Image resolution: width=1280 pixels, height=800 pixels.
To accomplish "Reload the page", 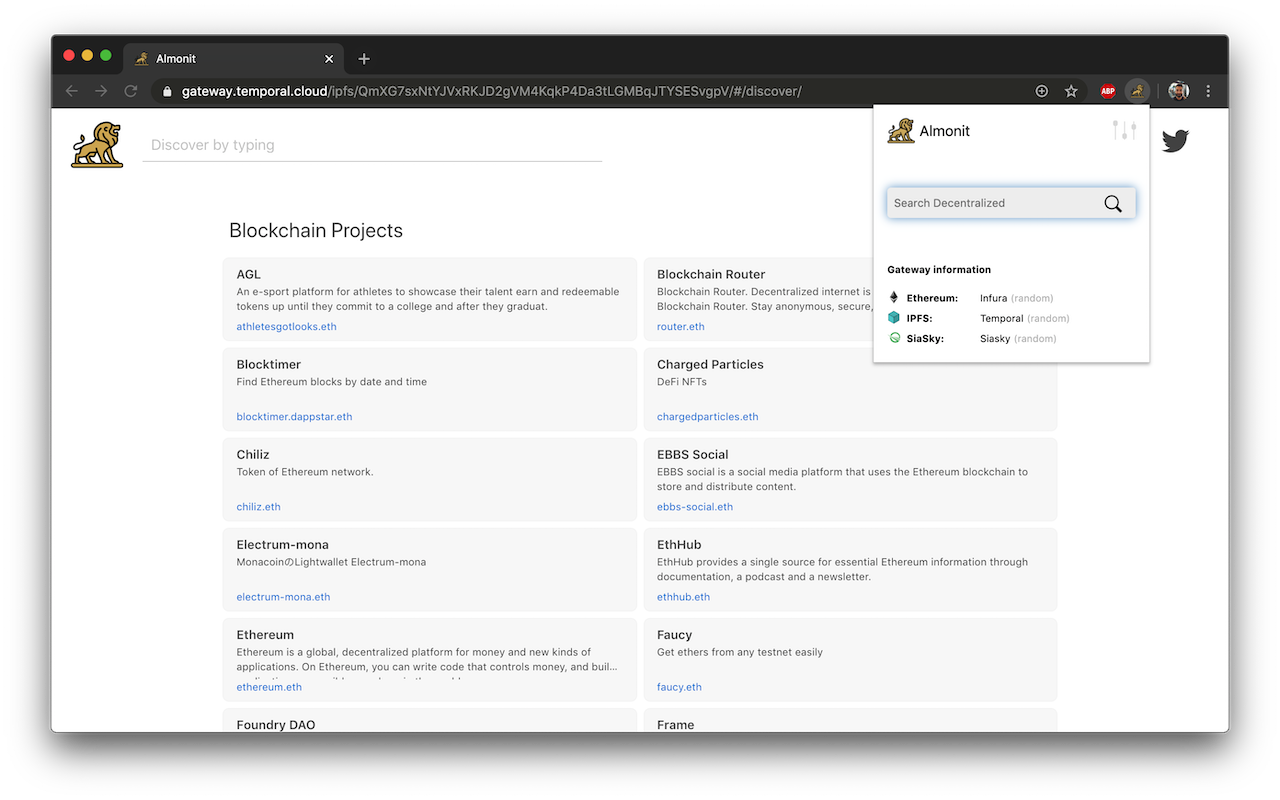I will [131, 91].
